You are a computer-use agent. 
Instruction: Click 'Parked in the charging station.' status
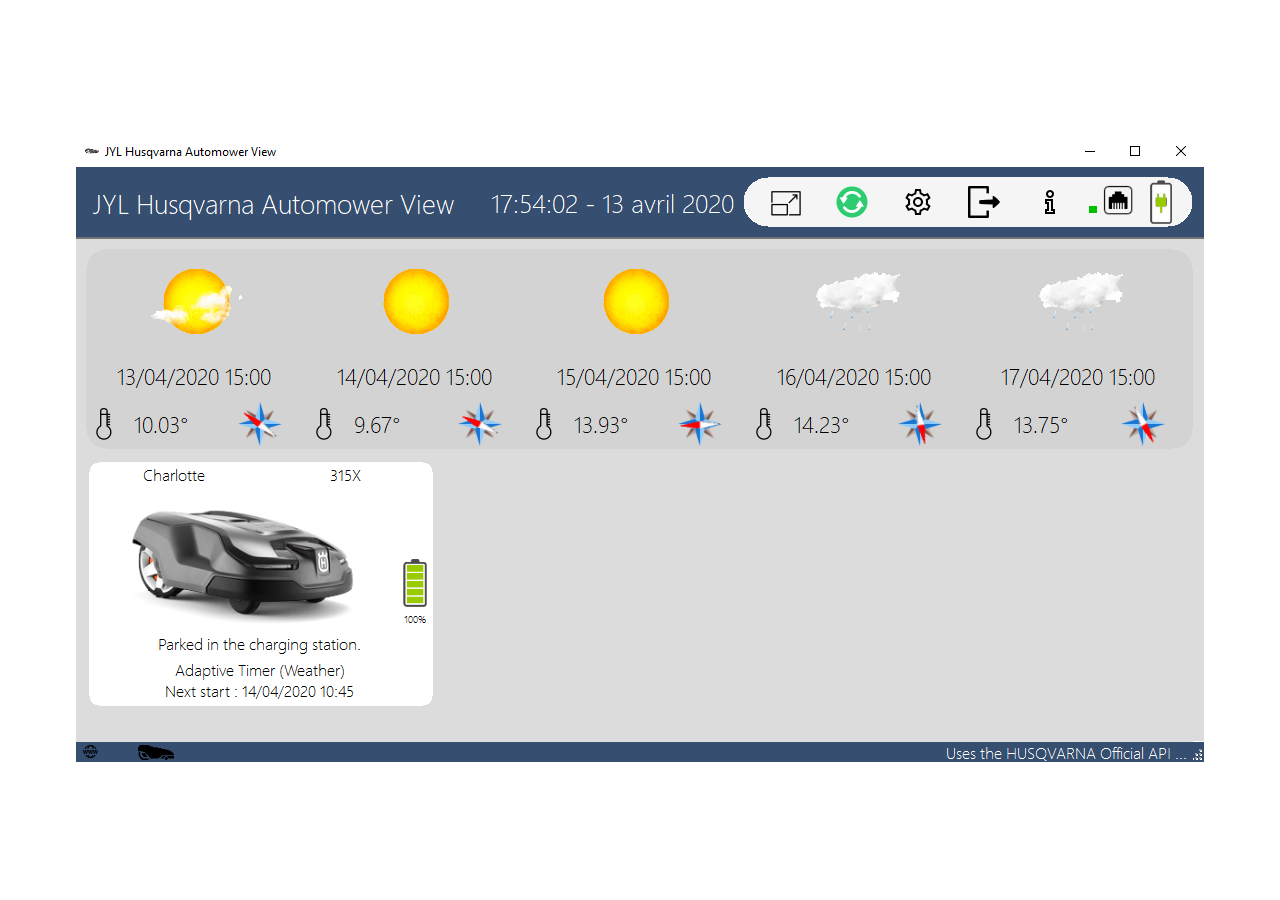[259, 645]
